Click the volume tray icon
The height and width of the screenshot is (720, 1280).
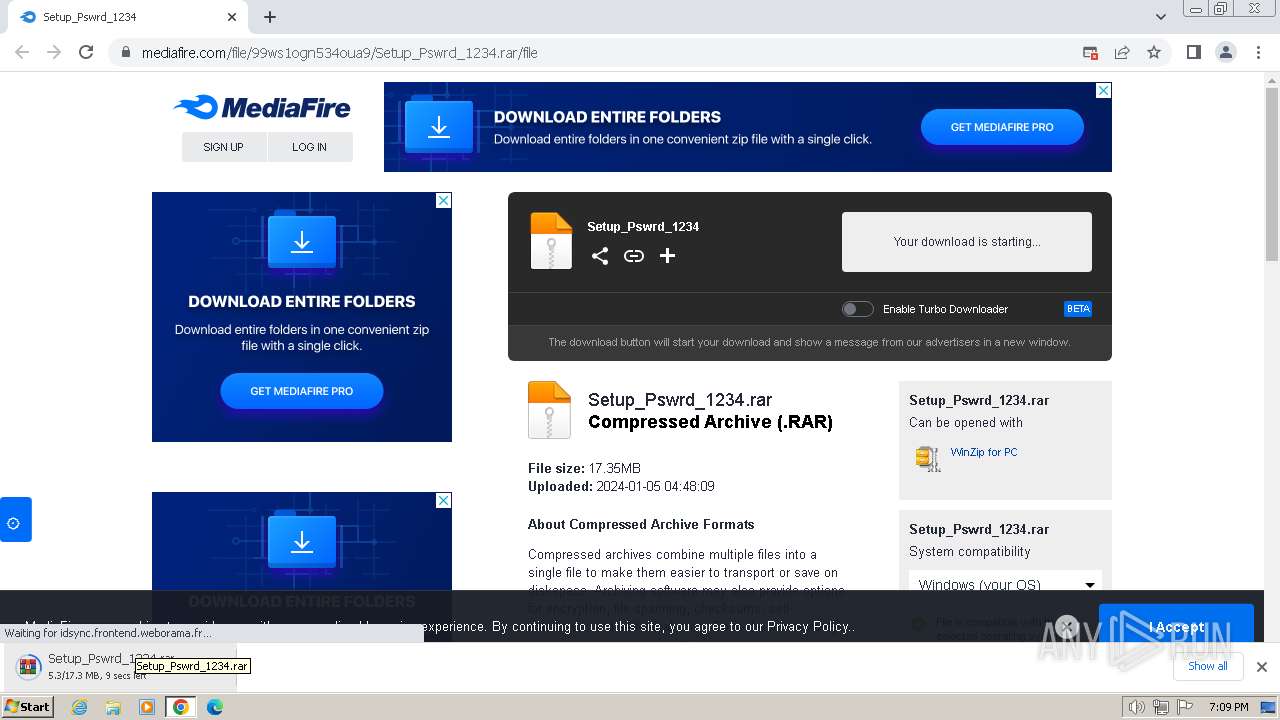[1136, 707]
